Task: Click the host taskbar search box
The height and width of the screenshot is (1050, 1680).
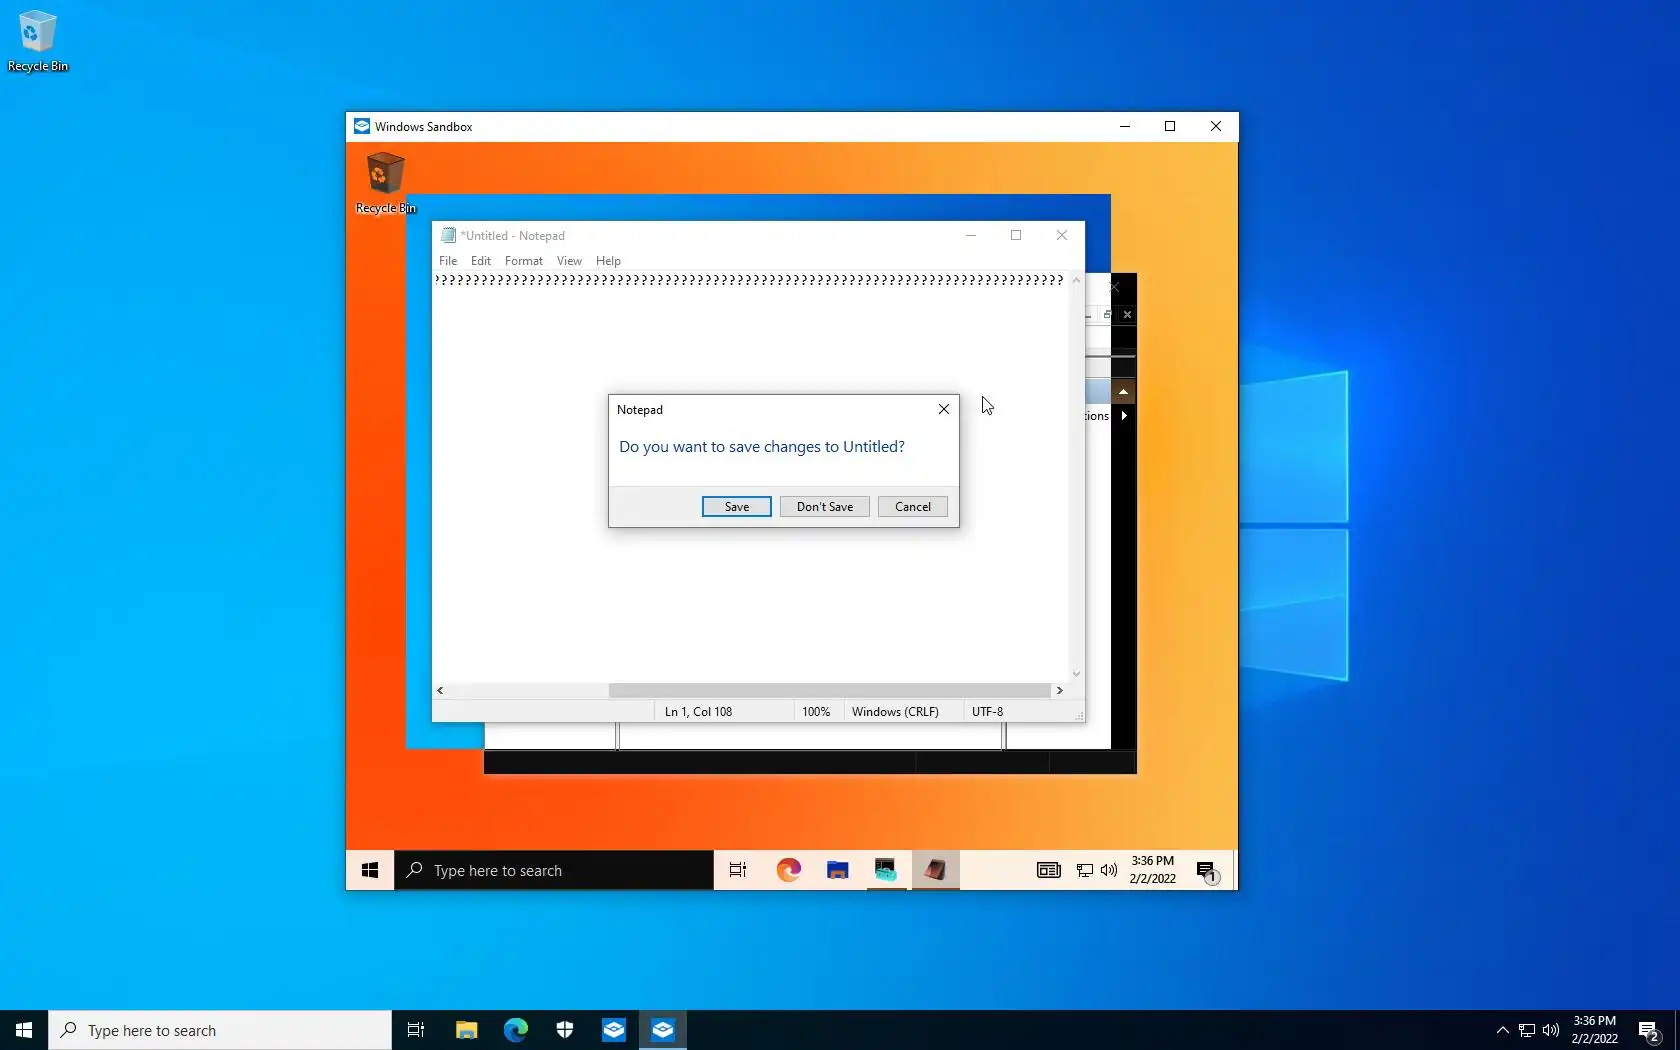Action: [x=220, y=1030]
